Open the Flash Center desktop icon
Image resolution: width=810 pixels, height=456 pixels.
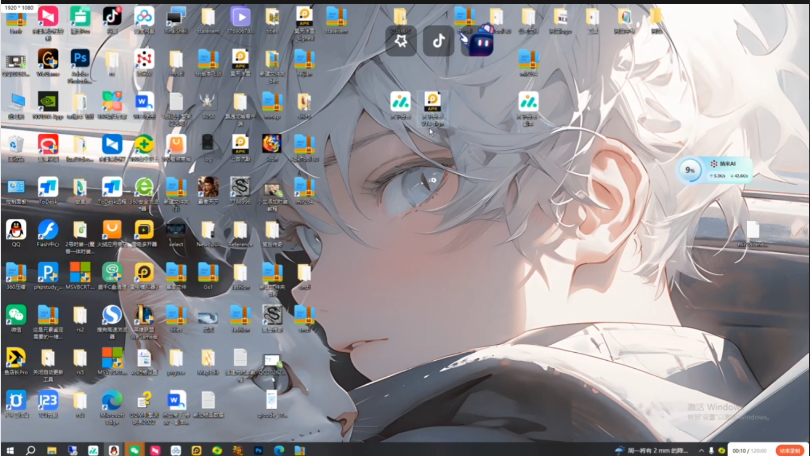point(47,230)
